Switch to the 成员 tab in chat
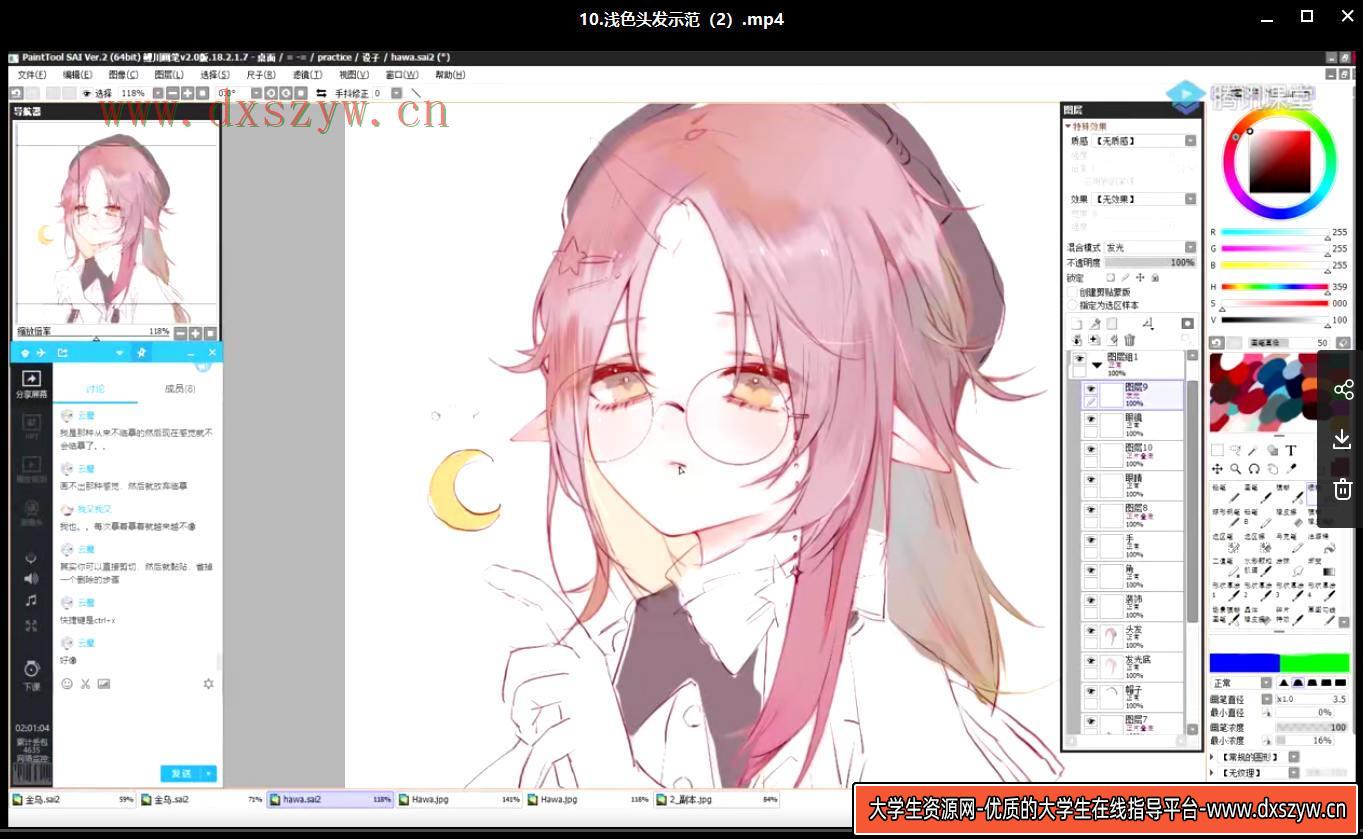This screenshot has height=839, width=1363. [179, 389]
